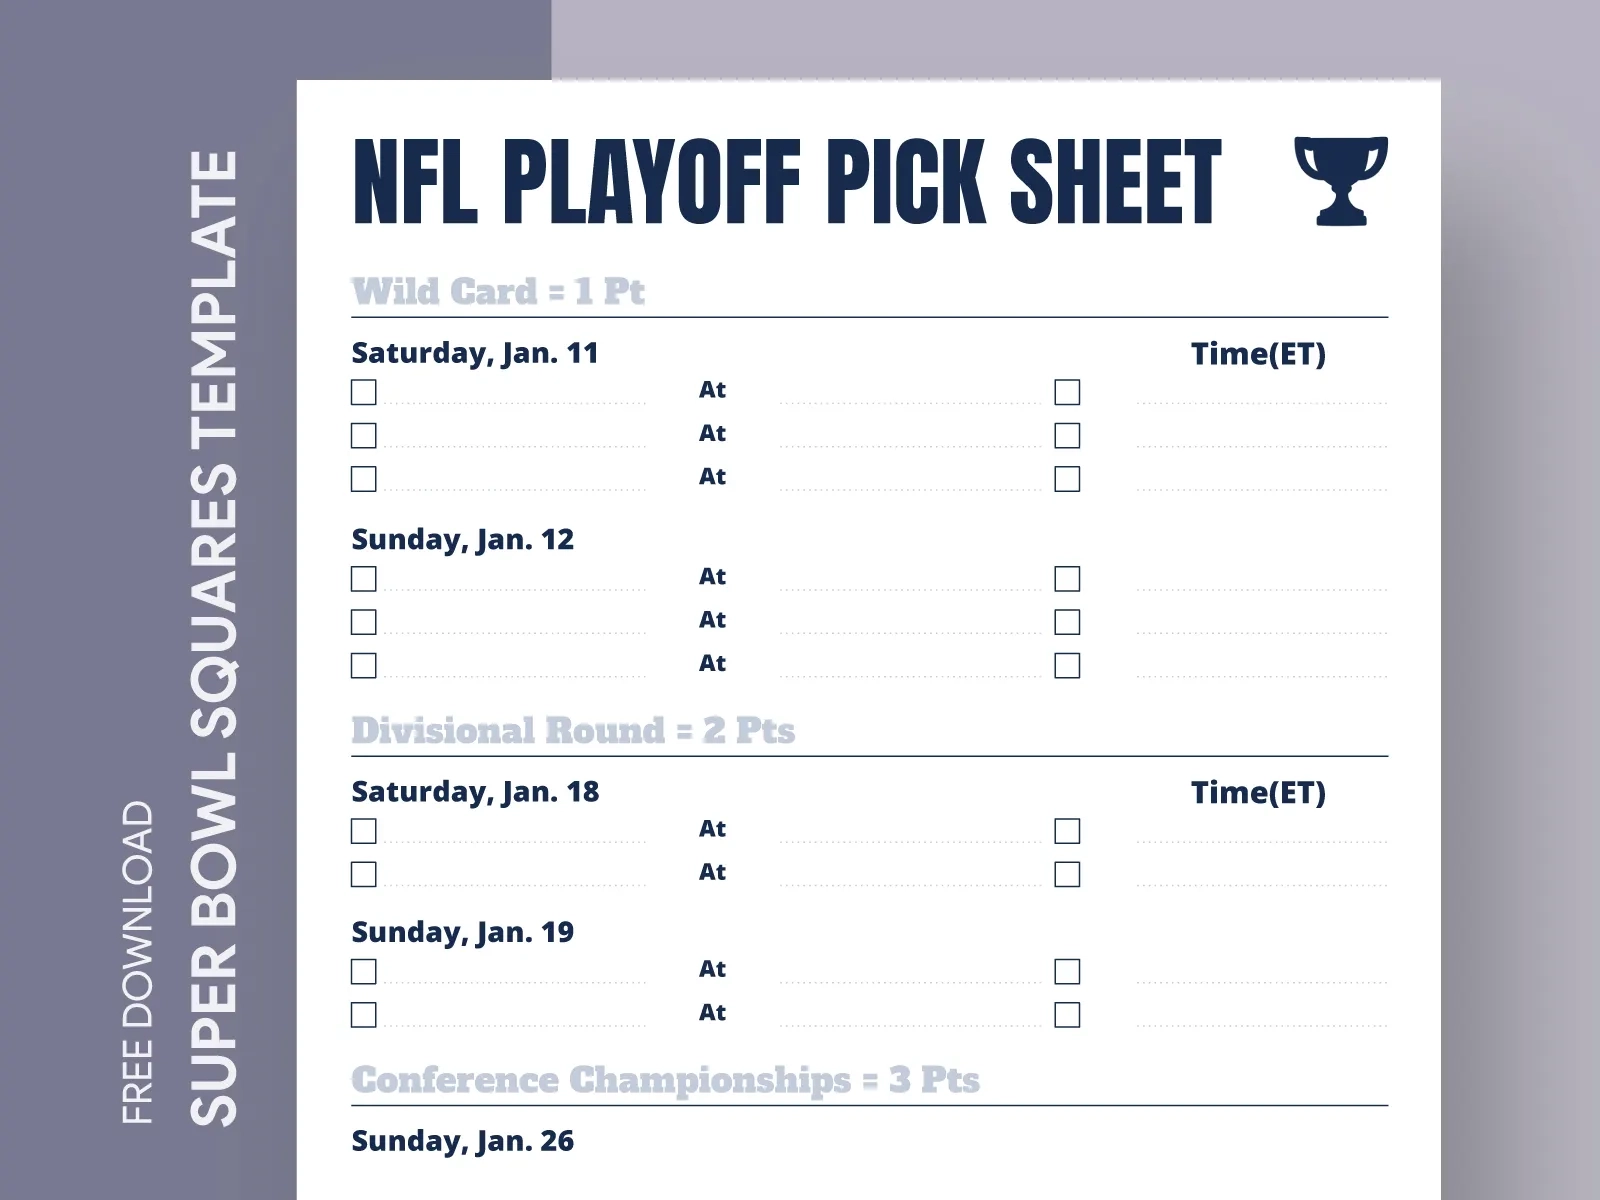Tick the second left checkbox under Sunday, Jan. 19

point(364,1015)
